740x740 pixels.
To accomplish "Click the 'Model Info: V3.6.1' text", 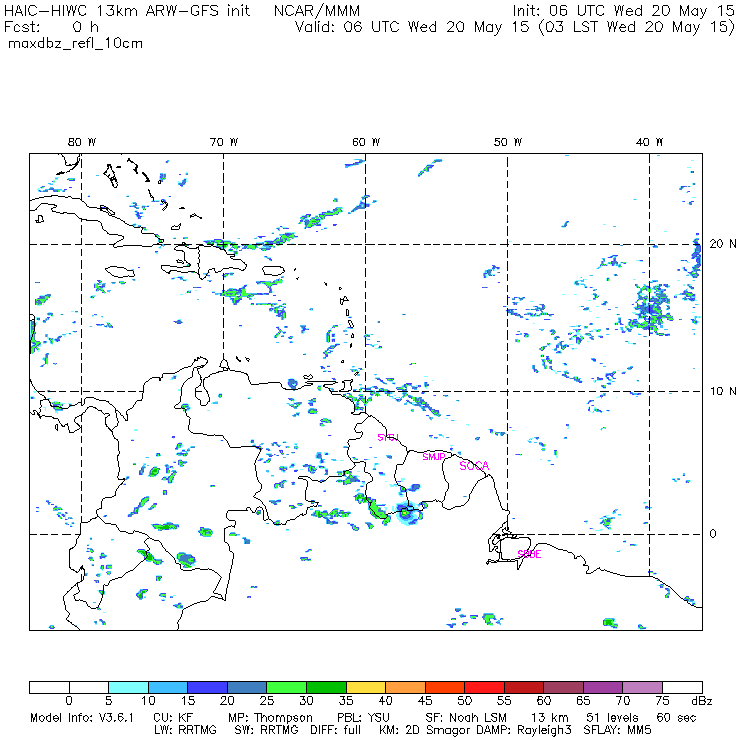I will pyautogui.click(x=82, y=718).
